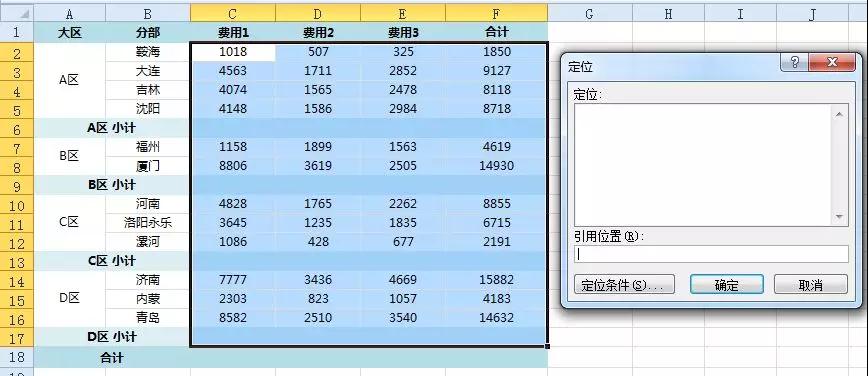868x376 pixels.
Task: Select column G header
Action: pos(590,13)
